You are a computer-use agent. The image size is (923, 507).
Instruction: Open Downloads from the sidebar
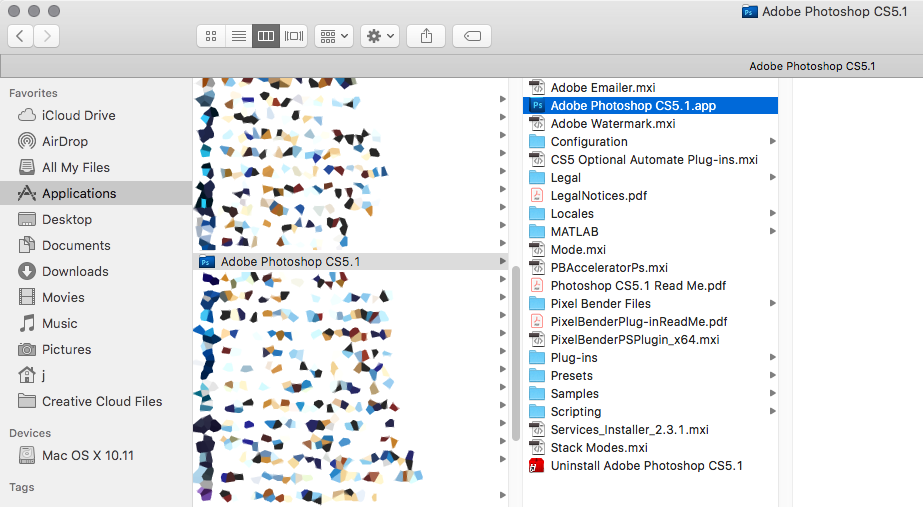96,271
